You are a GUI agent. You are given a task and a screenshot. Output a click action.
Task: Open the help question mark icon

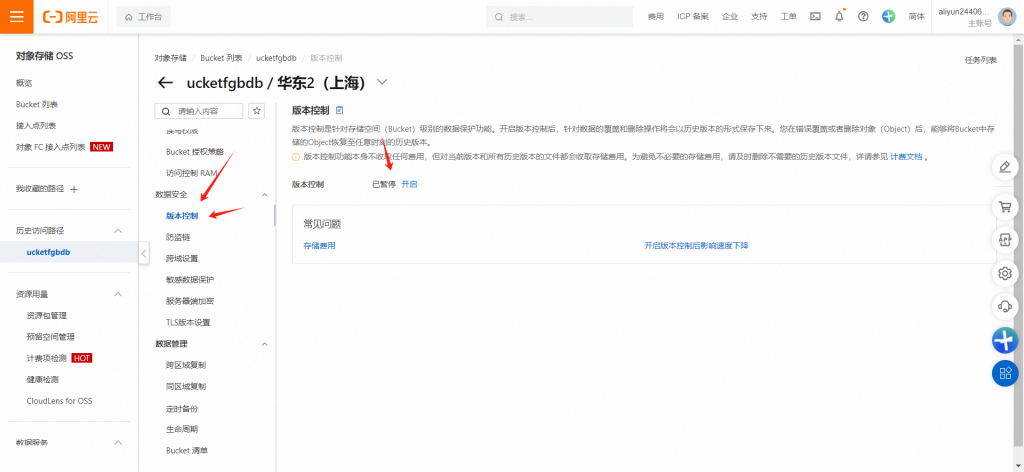(x=863, y=17)
